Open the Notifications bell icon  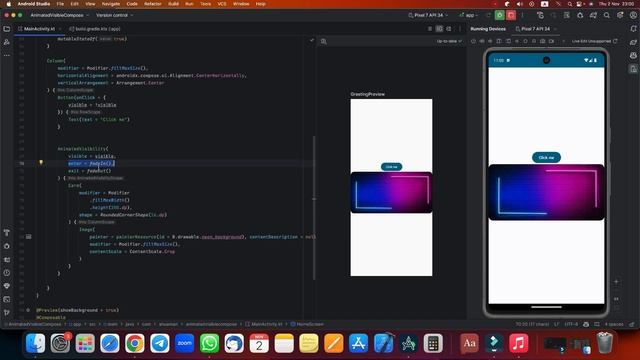pyautogui.click(x=633, y=29)
